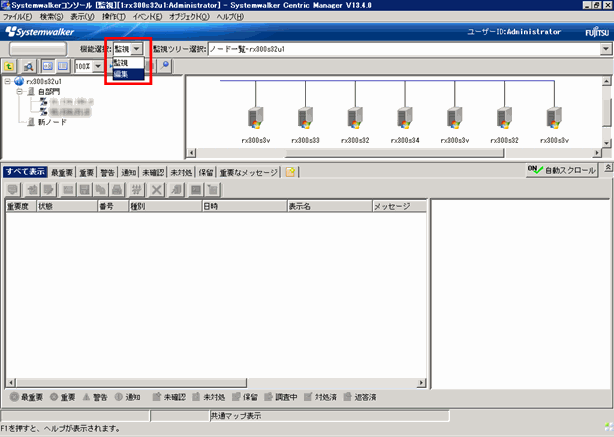Viewport: 614px width, 437px height.
Task: Sort by 表示名 column header
Action: 330,206
